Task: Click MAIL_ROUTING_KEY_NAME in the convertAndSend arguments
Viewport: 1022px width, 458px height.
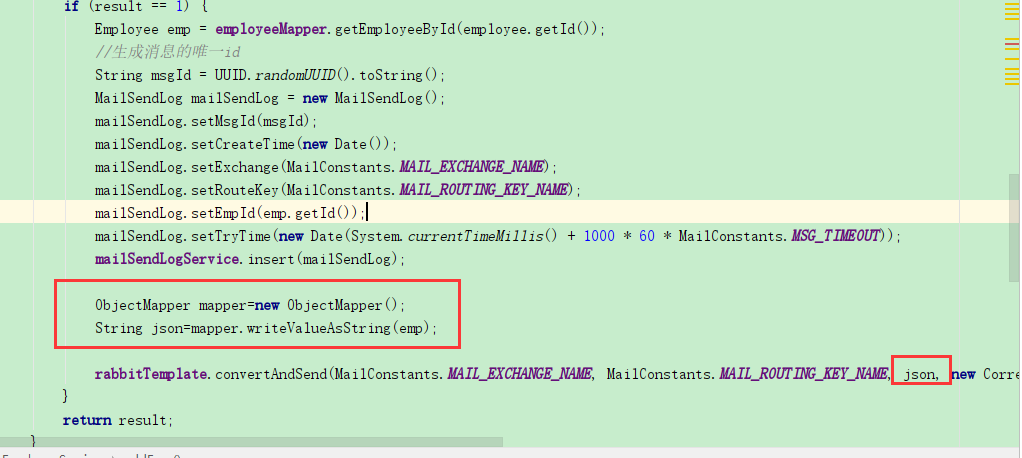Action: coord(804,374)
